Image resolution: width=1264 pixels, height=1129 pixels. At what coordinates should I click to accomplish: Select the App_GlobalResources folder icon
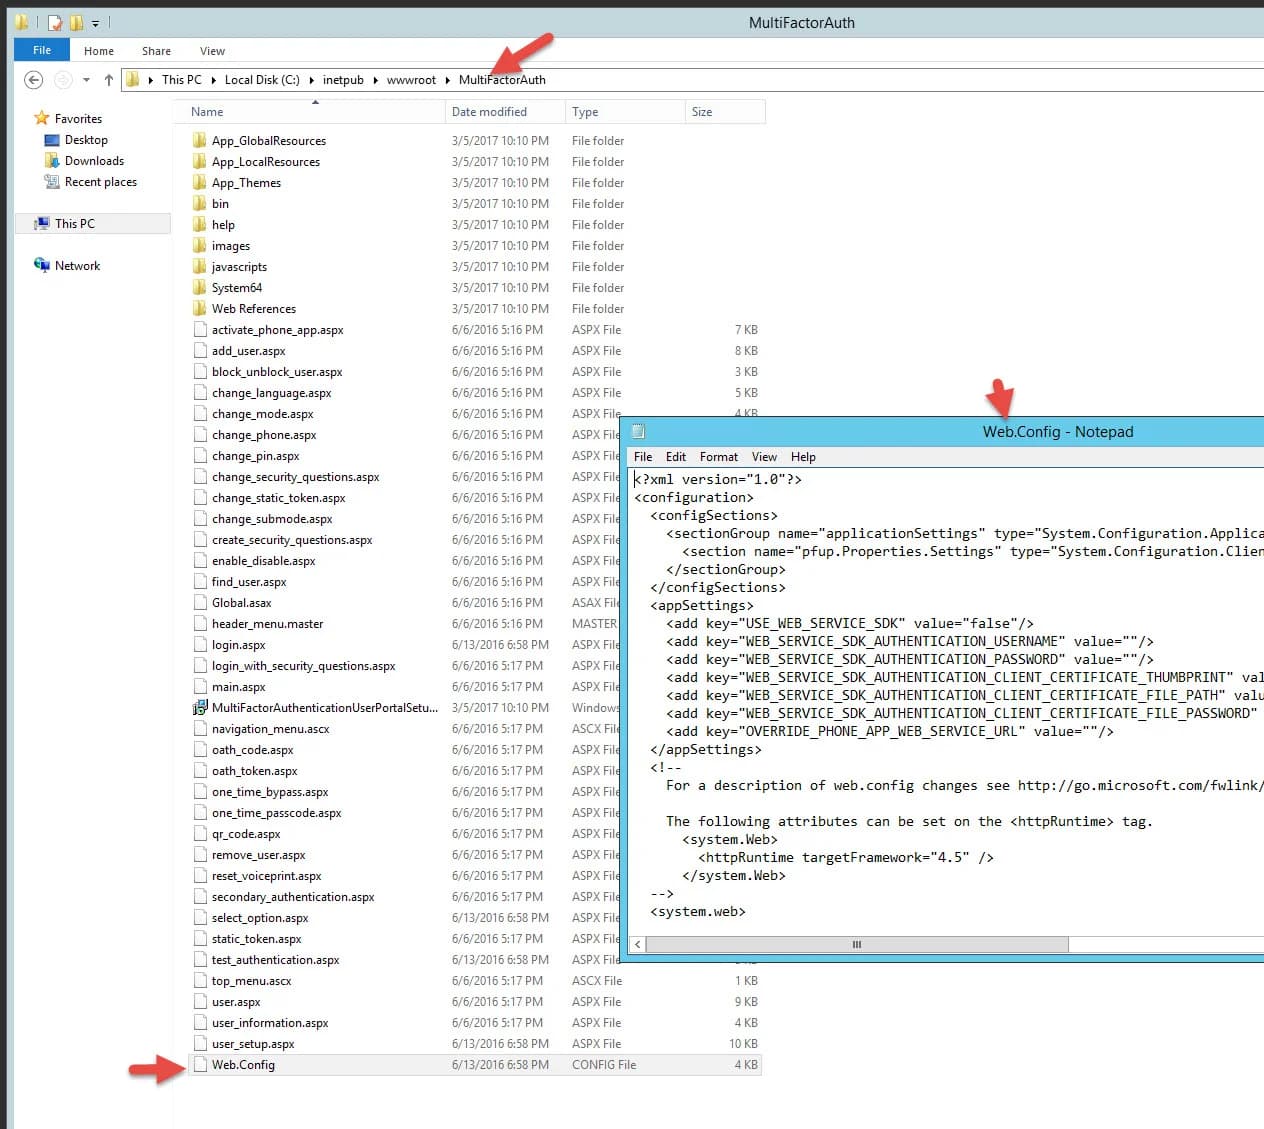[x=200, y=141]
